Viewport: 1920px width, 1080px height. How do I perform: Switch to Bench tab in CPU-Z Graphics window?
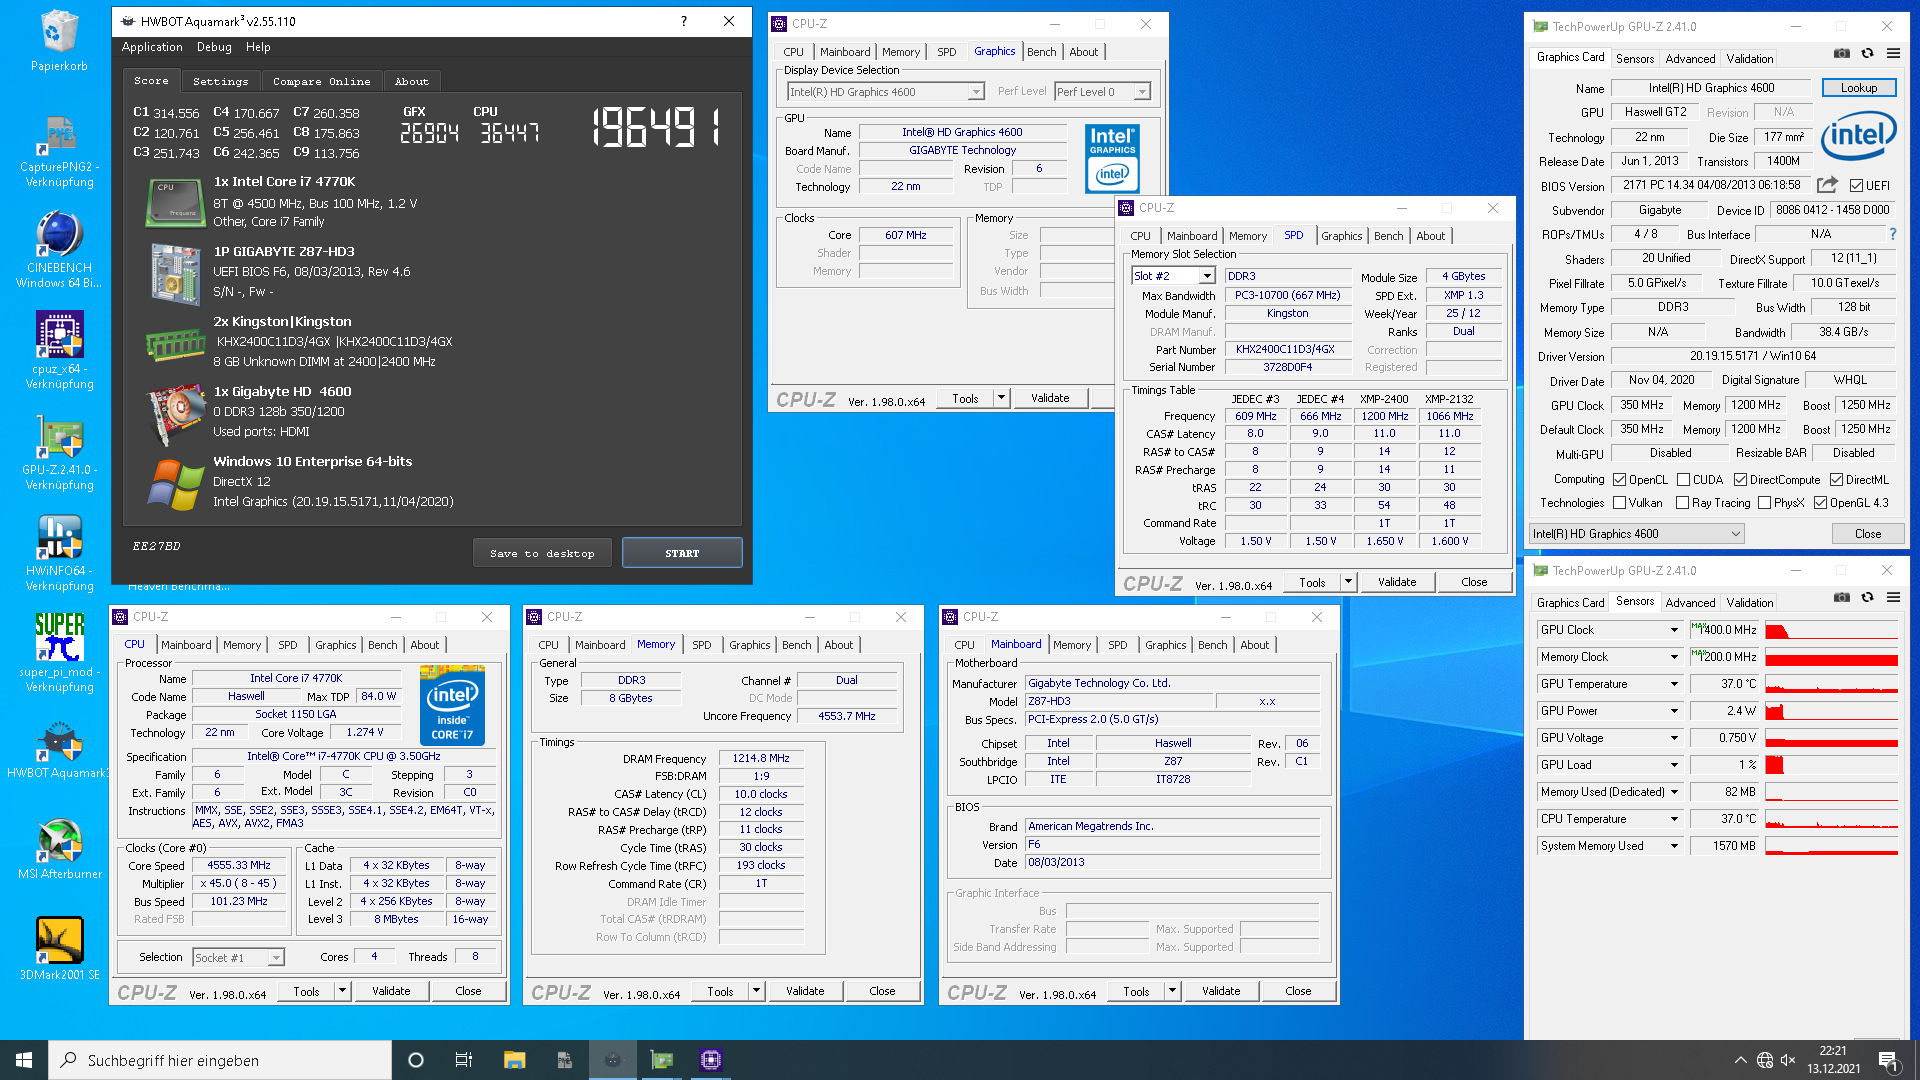1041,52
